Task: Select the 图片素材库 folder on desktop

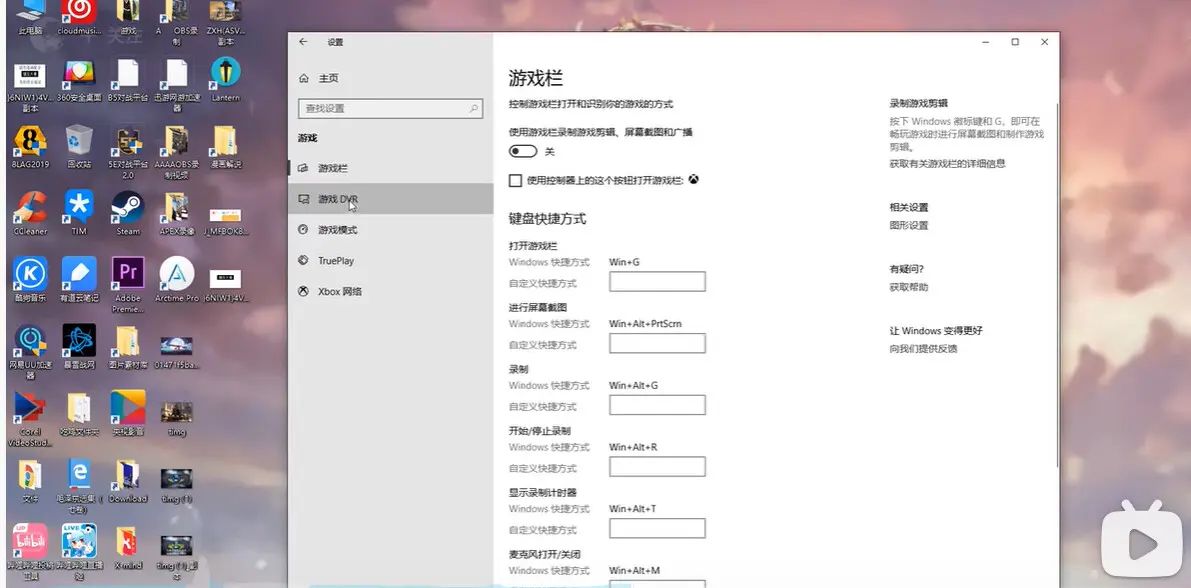Action: (128, 346)
